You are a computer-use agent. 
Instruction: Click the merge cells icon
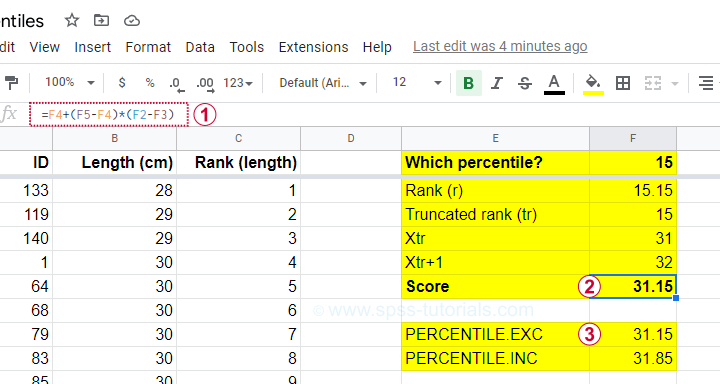pyautogui.click(x=652, y=83)
